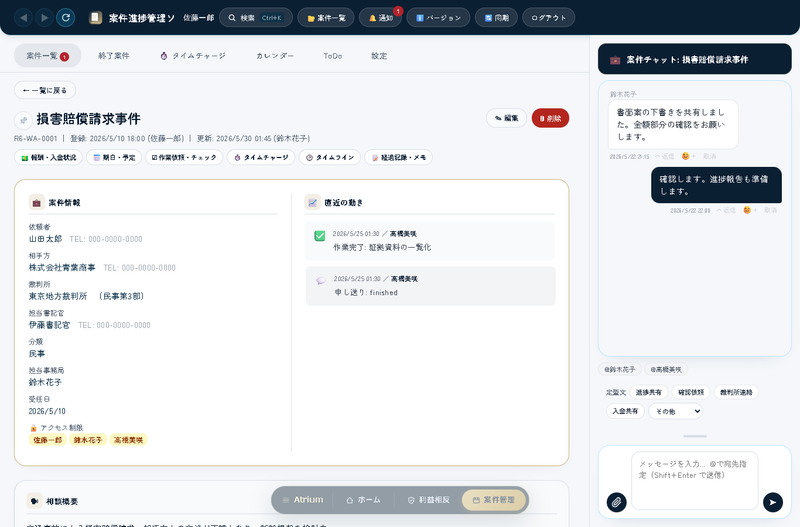Open the Atrium menu in bottom dock
The height and width of the screenshot is (527, 800).
click(303, 500)
